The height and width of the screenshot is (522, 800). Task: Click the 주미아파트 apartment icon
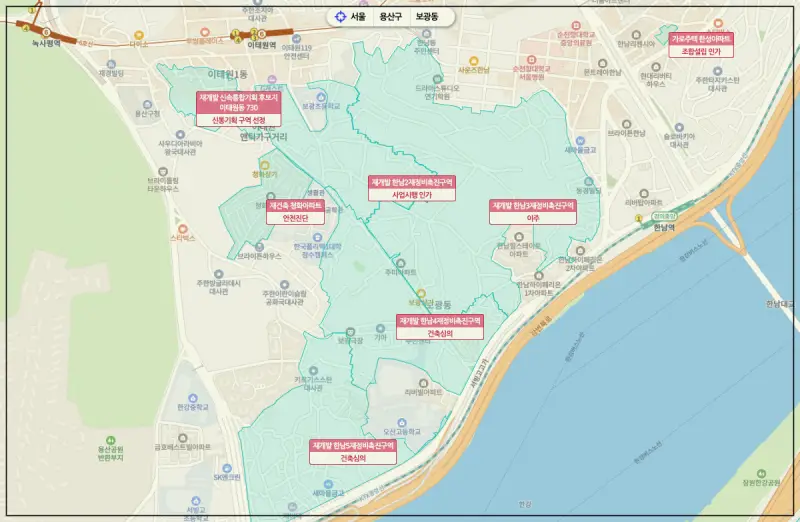(401, 263)
